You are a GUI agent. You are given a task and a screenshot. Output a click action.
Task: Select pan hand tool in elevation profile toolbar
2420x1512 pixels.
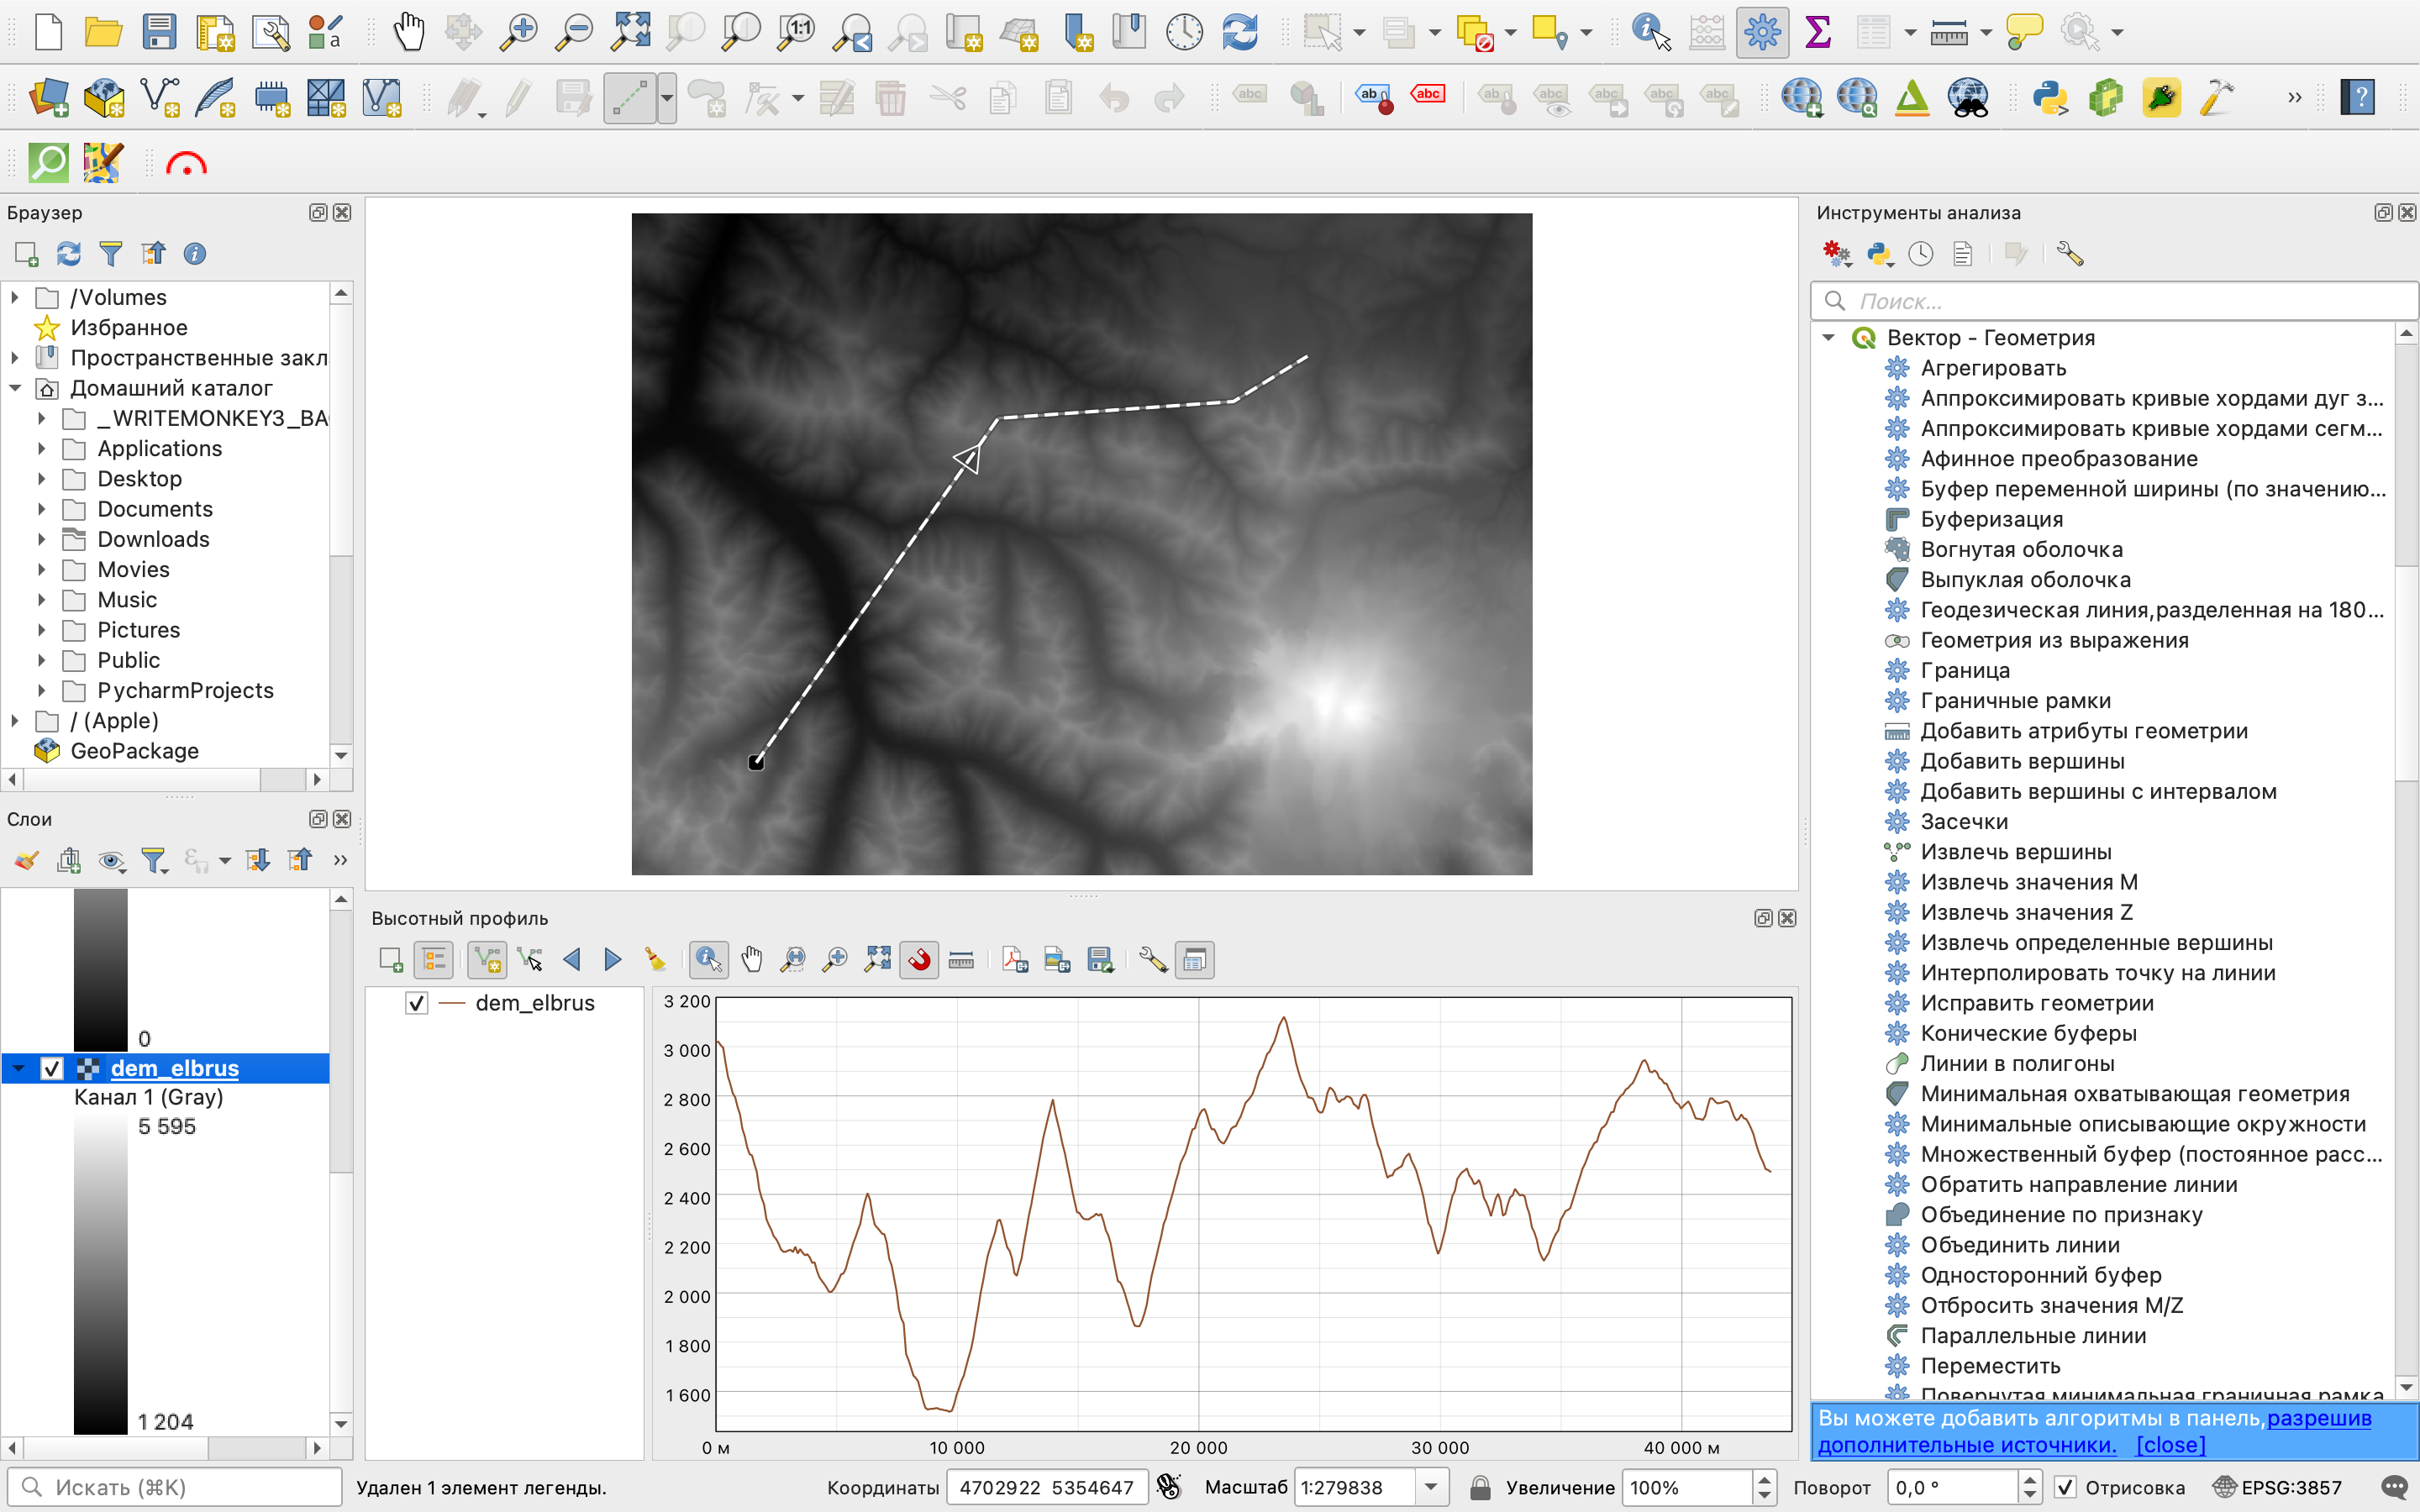[751, 960]
